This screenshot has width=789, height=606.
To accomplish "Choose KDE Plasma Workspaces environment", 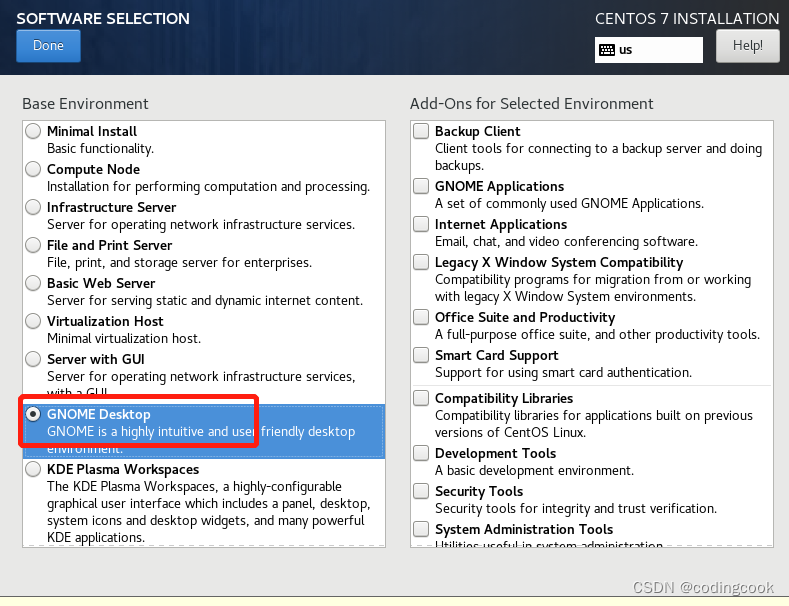I will tap(33, 469).
